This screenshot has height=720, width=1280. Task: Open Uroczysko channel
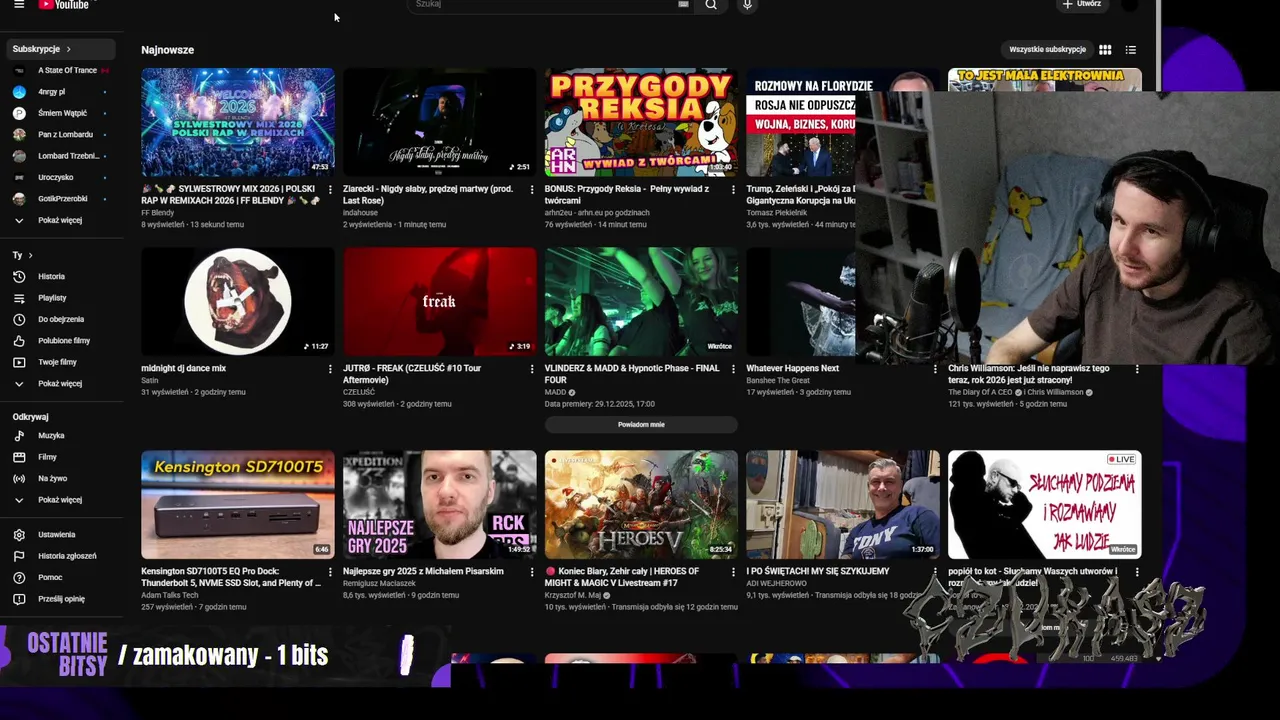[x=62, y=177]
